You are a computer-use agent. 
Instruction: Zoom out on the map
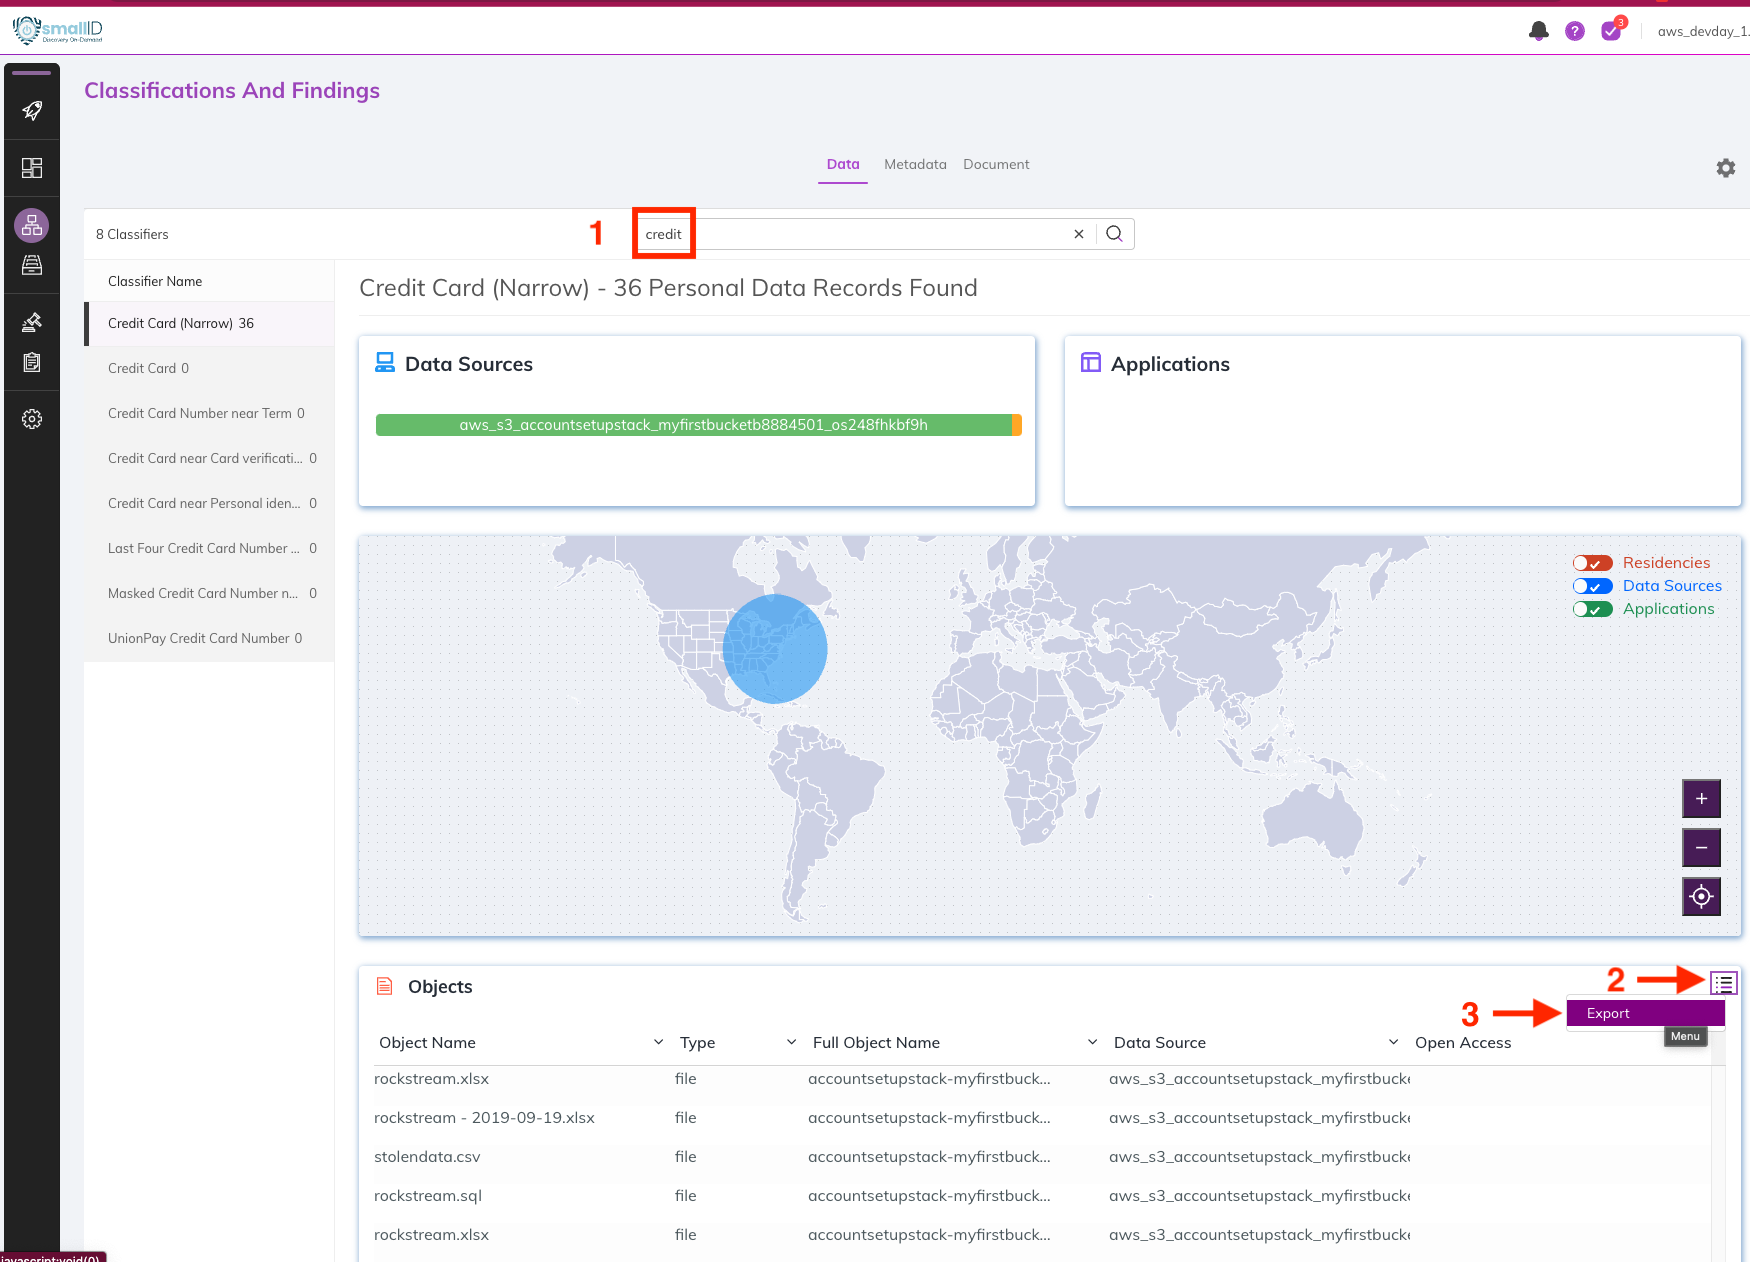pyautogui.click(x=1702, y=848)
